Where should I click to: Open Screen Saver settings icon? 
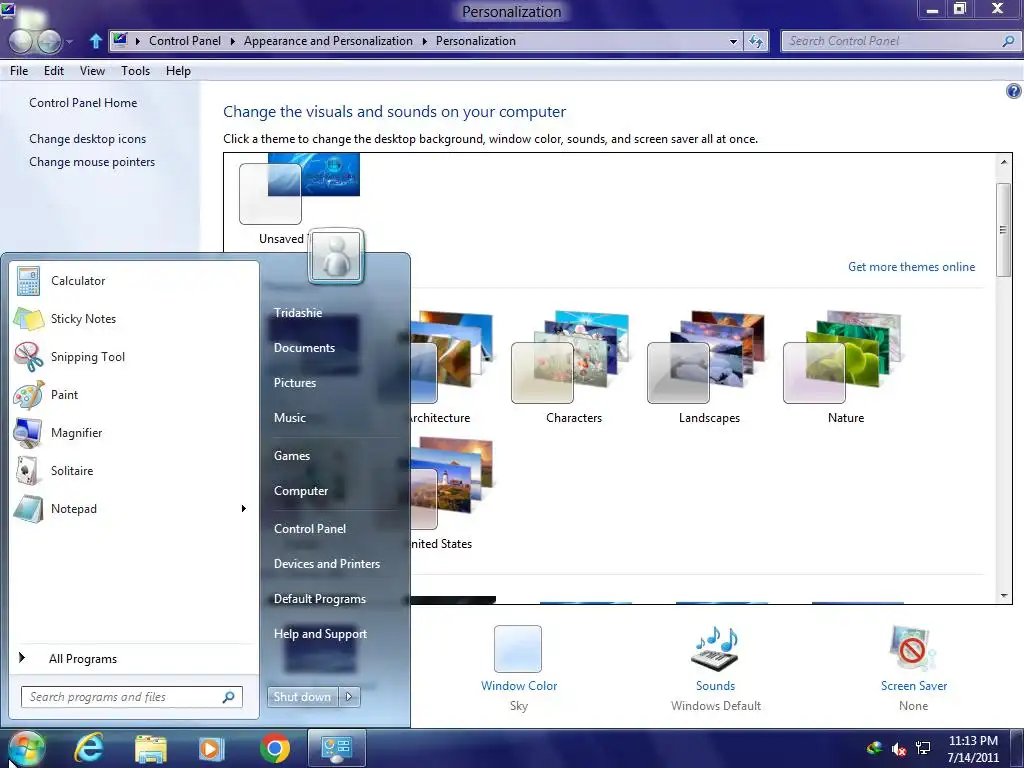[x=913, y=648]
